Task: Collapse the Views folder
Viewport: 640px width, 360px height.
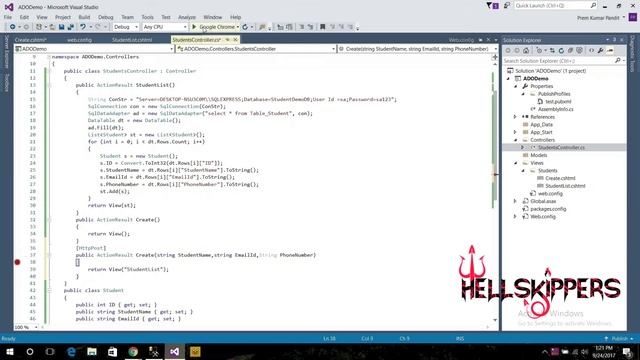Action: point(515,163)
